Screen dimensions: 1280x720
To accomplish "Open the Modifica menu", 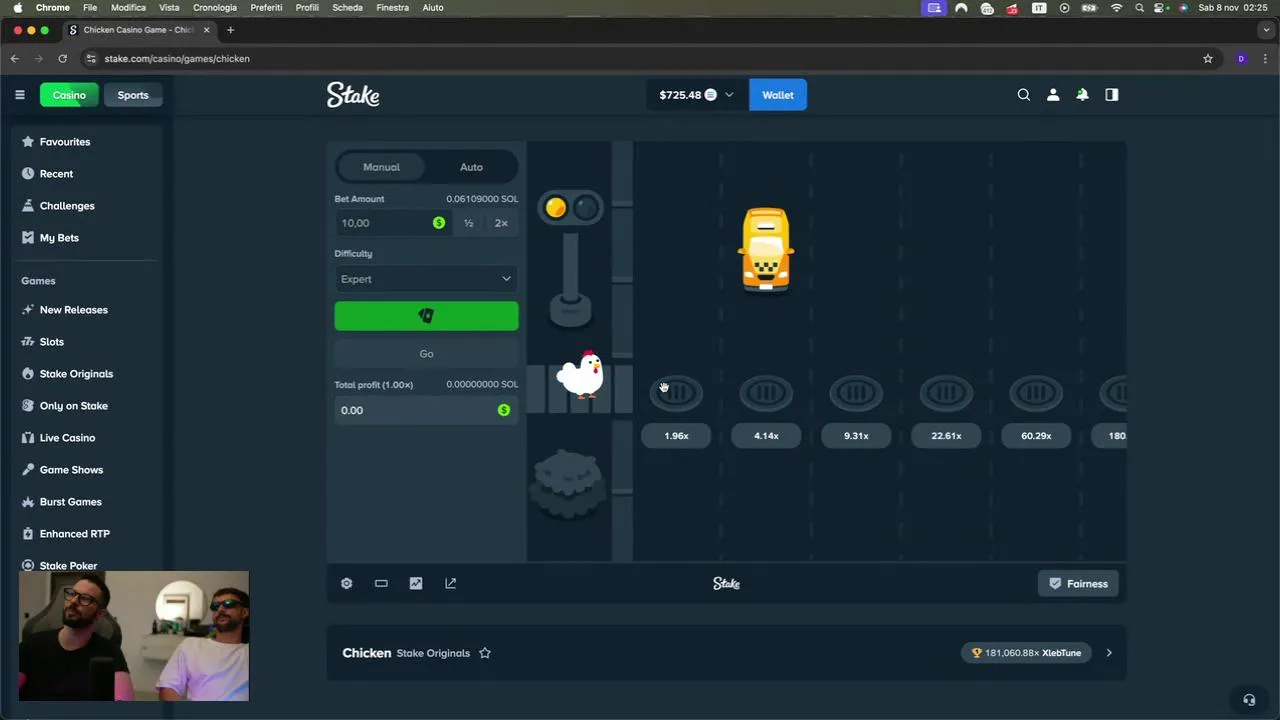I will click(x=128, y=7).
